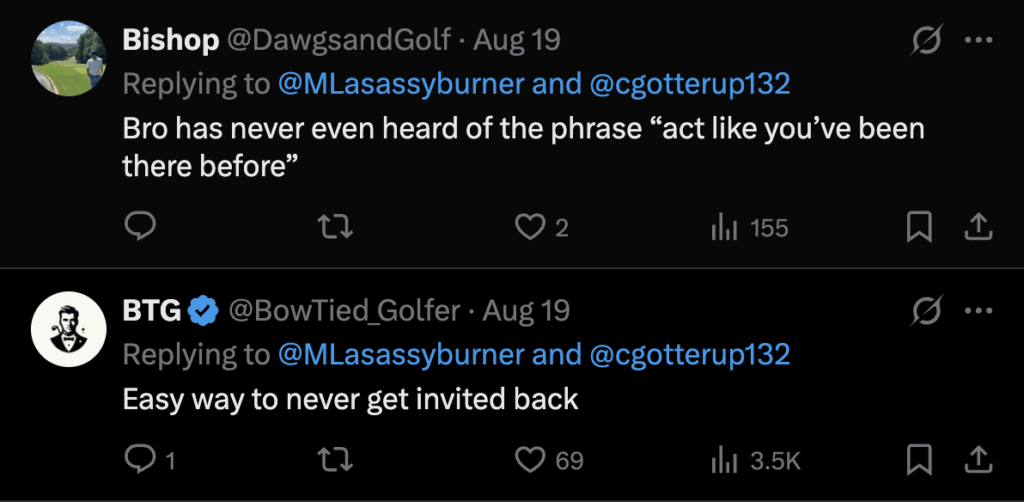Reply to Bishop's tweet
Screen dimensions: 1024x502
[x=139, y=228]
